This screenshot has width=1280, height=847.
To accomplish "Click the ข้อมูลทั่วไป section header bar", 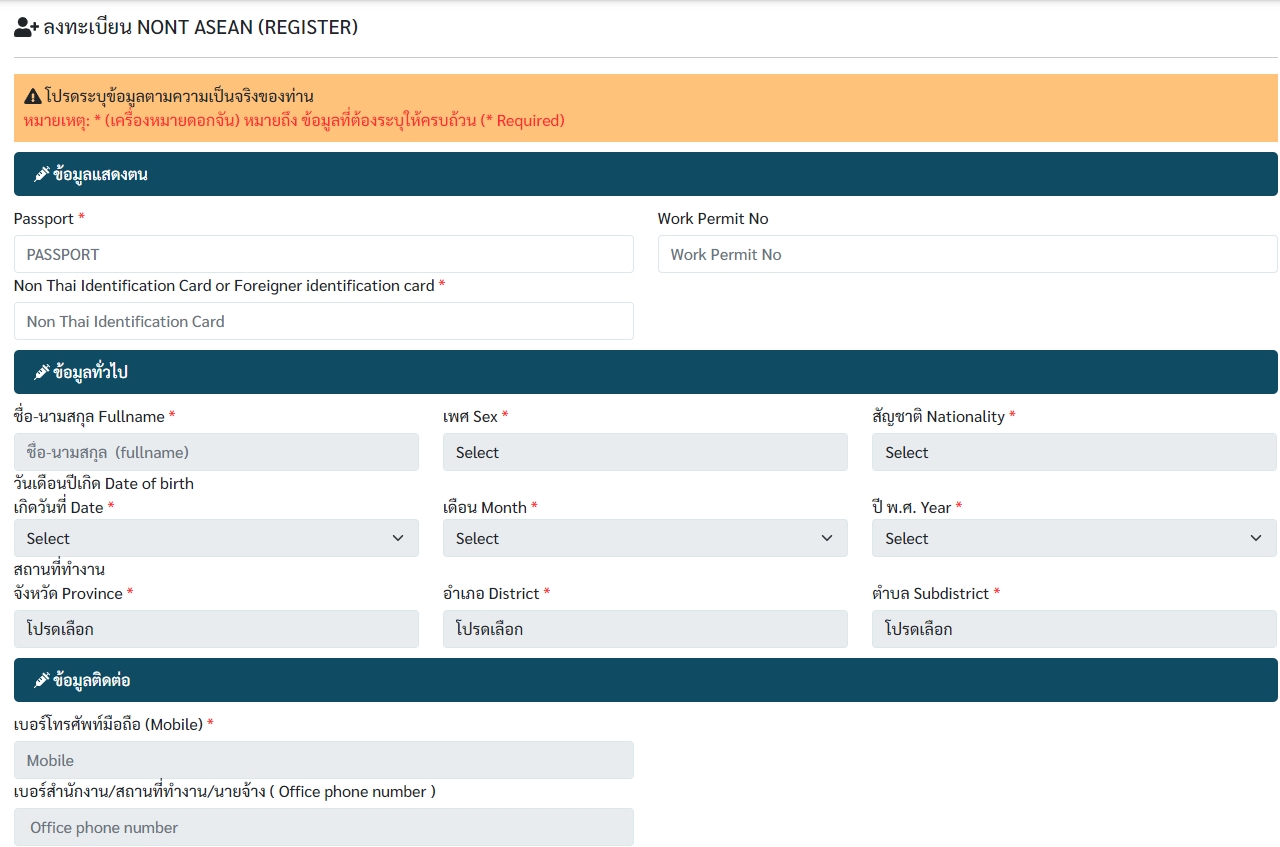I will point(645,372).
